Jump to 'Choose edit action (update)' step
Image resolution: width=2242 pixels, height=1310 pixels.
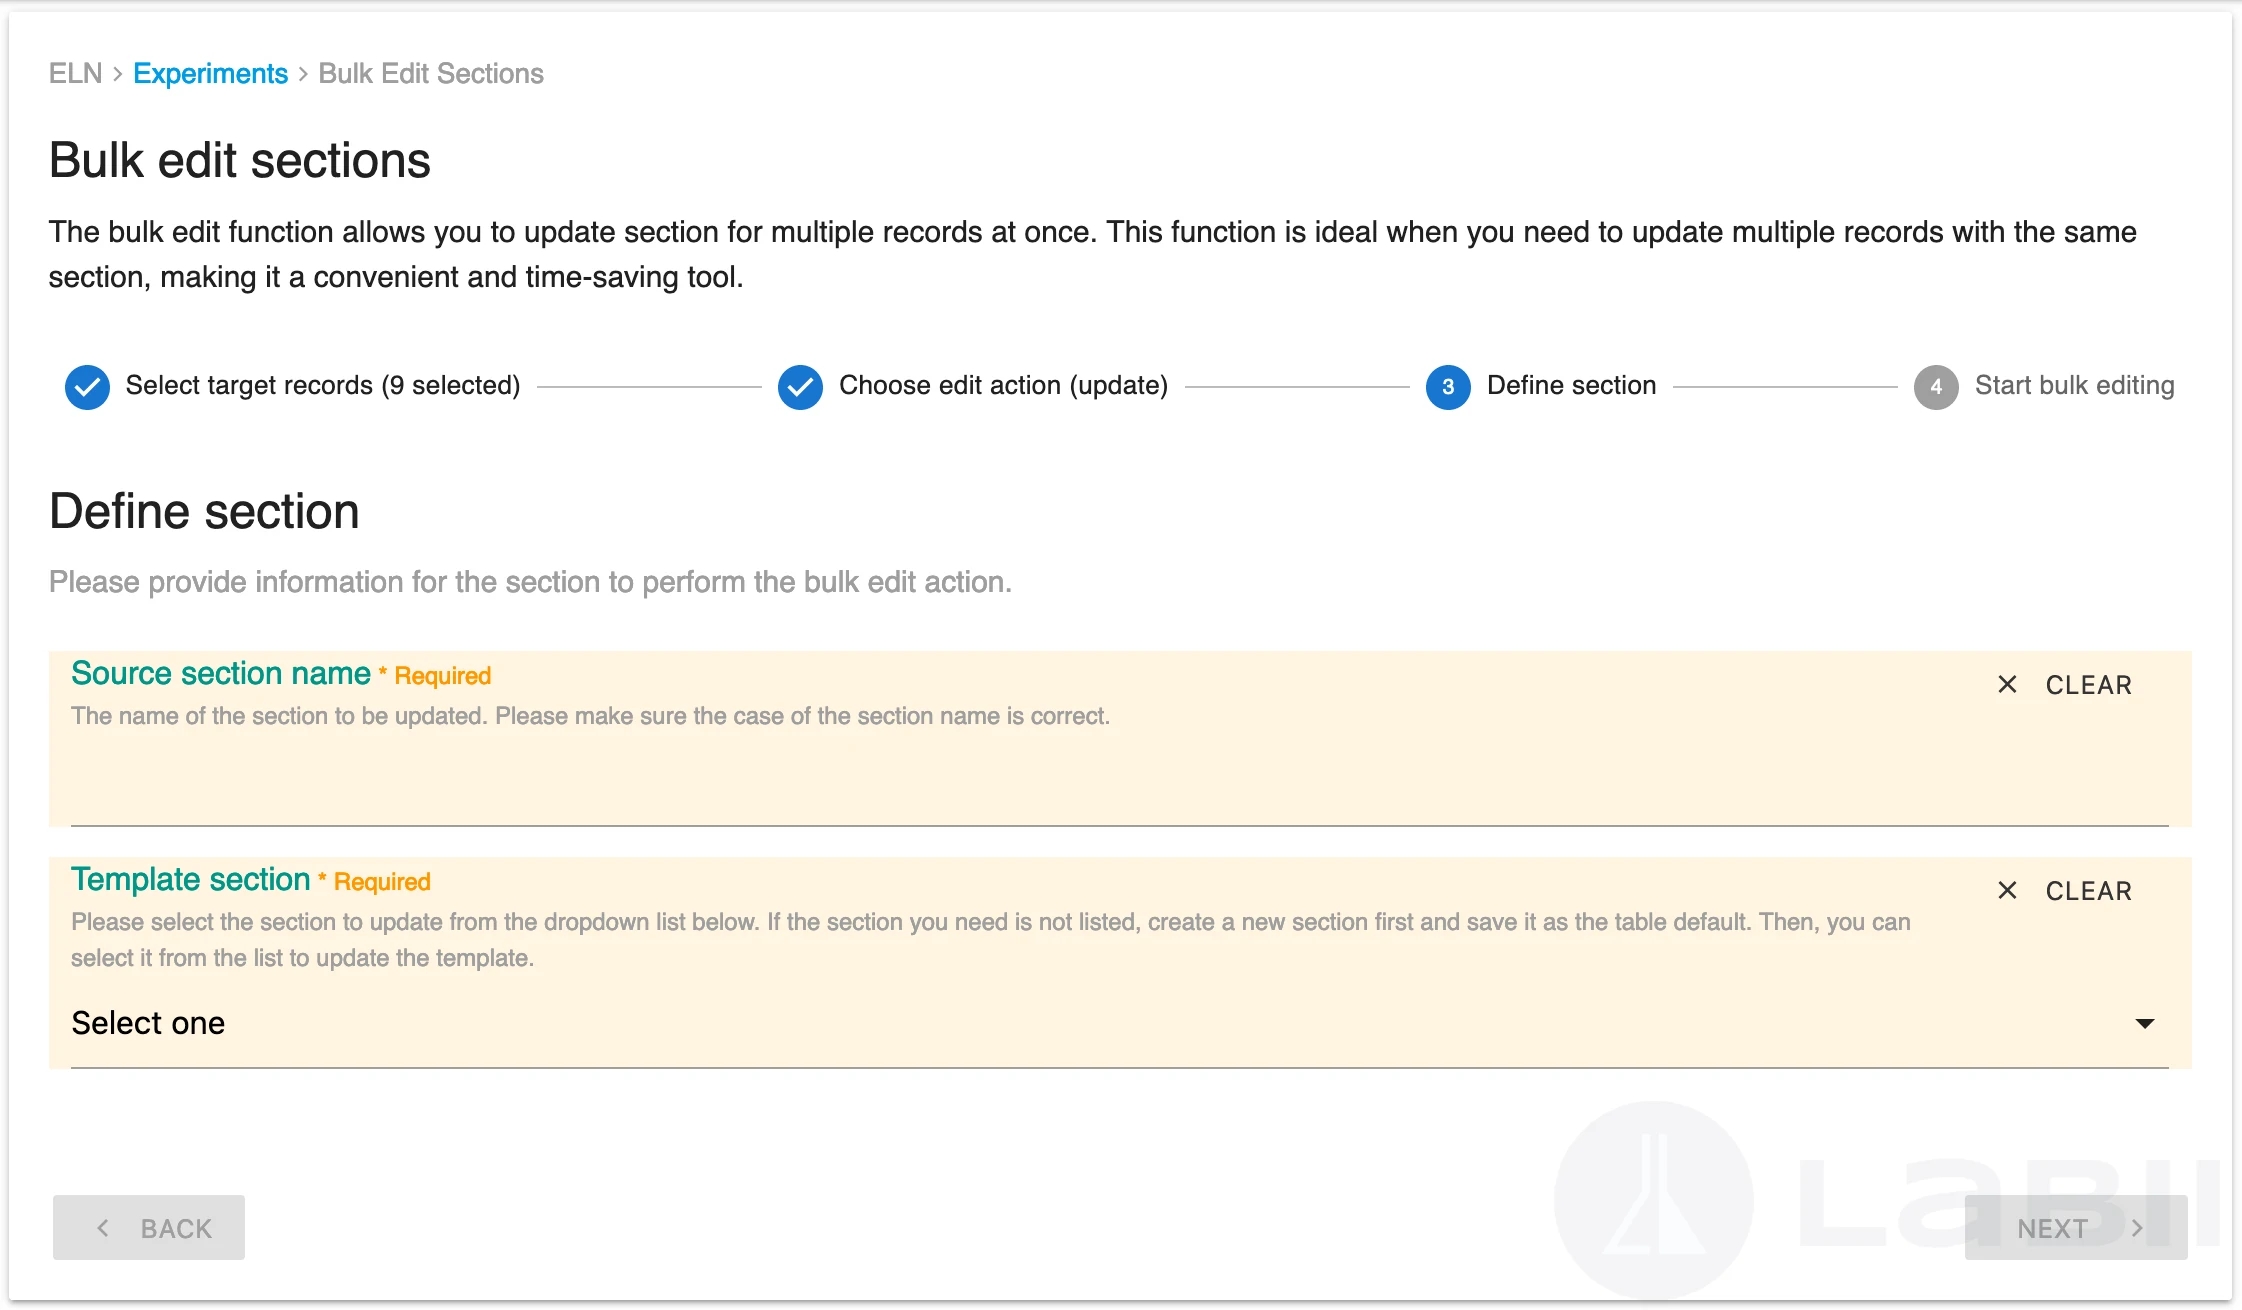click(x=1003, y=386)
